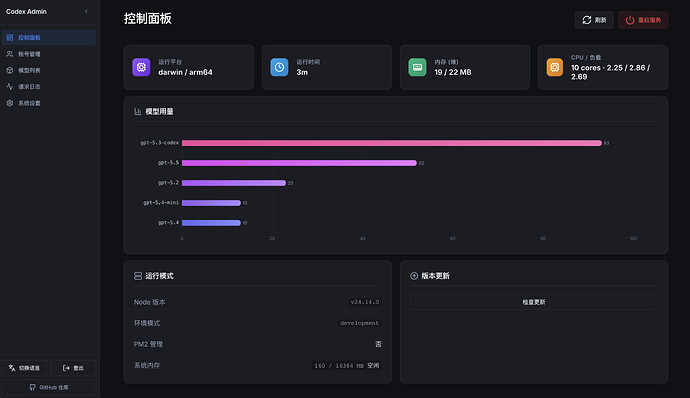Click the darwin / arm64 platform value

pyautogui.click(x=185, y=72)
